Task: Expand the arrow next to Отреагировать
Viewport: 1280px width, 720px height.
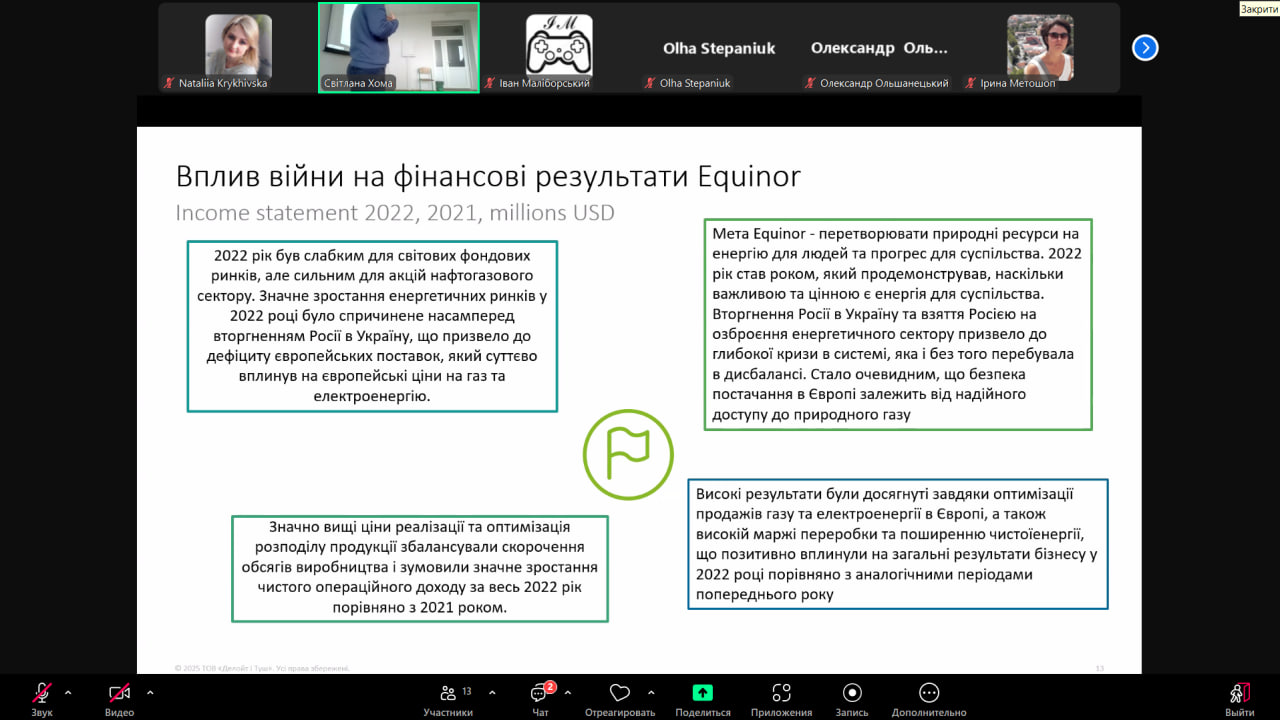Action: pos(651,692)
